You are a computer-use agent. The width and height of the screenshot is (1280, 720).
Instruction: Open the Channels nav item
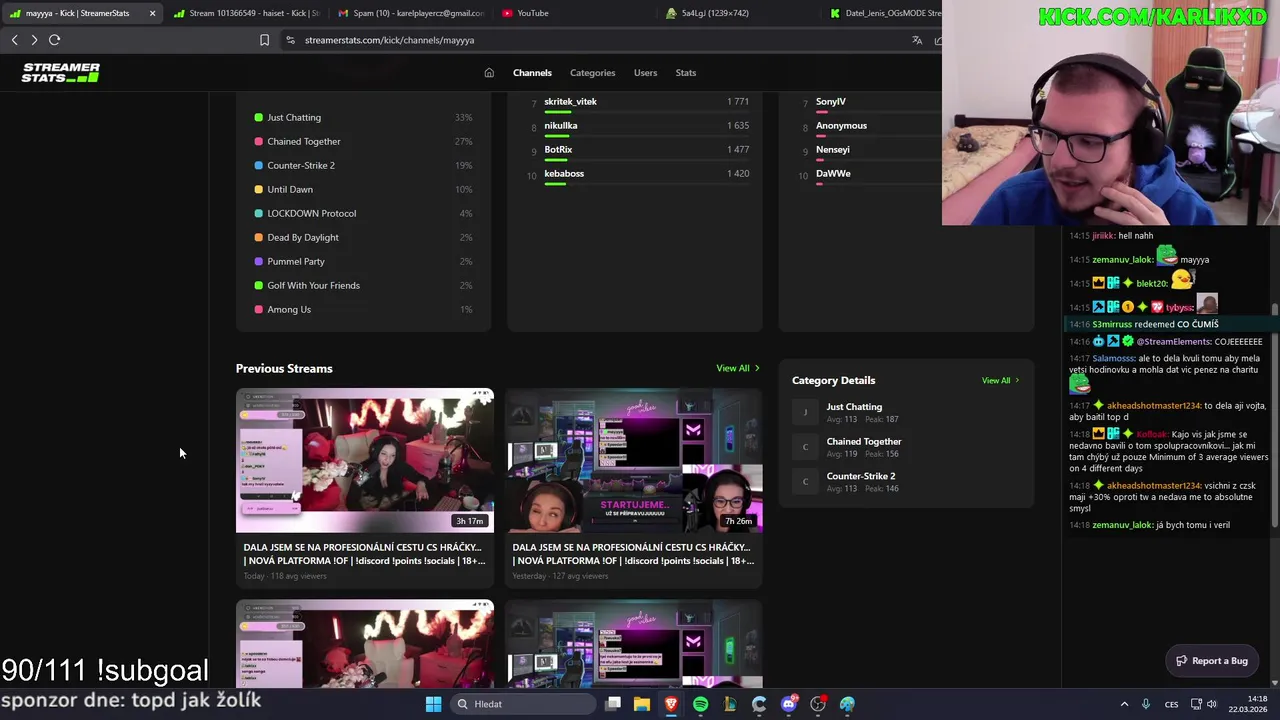[x=532, y=73]
